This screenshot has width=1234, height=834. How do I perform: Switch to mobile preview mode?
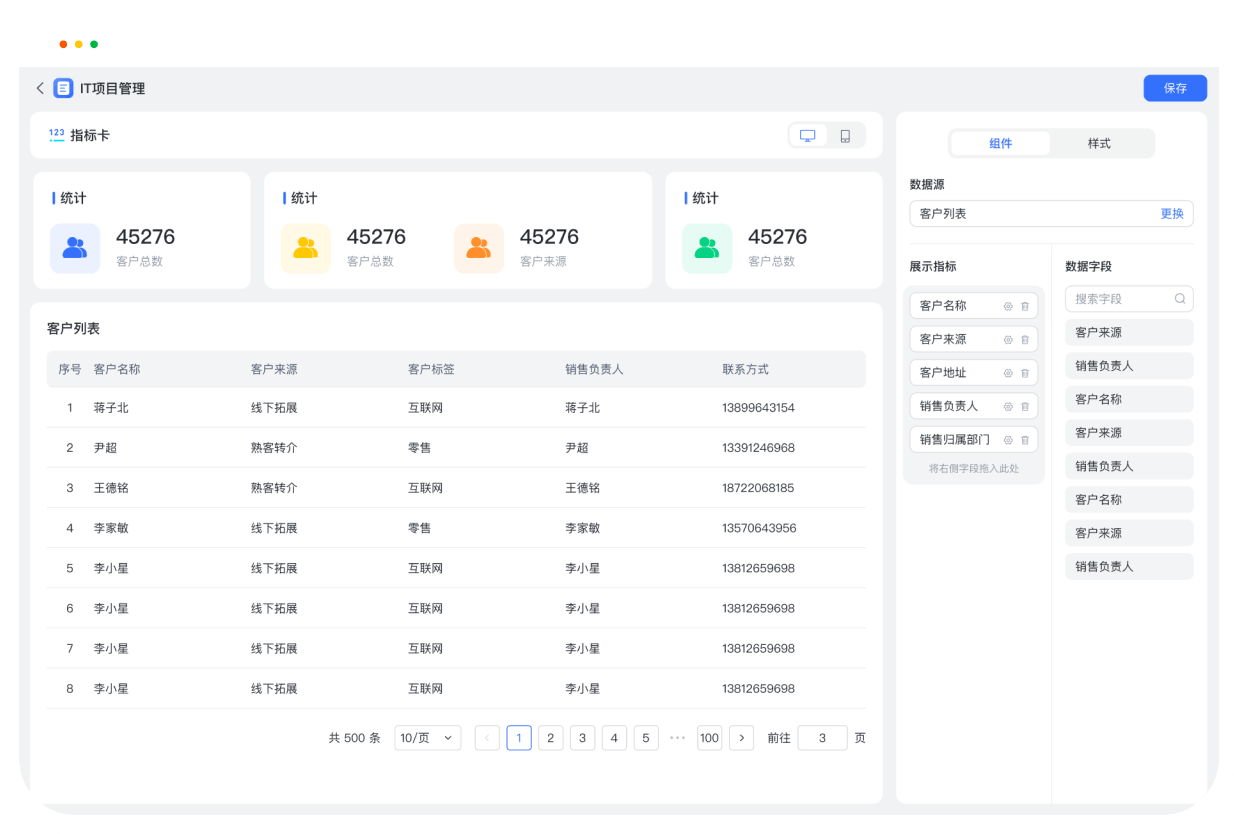pos(845,136)
